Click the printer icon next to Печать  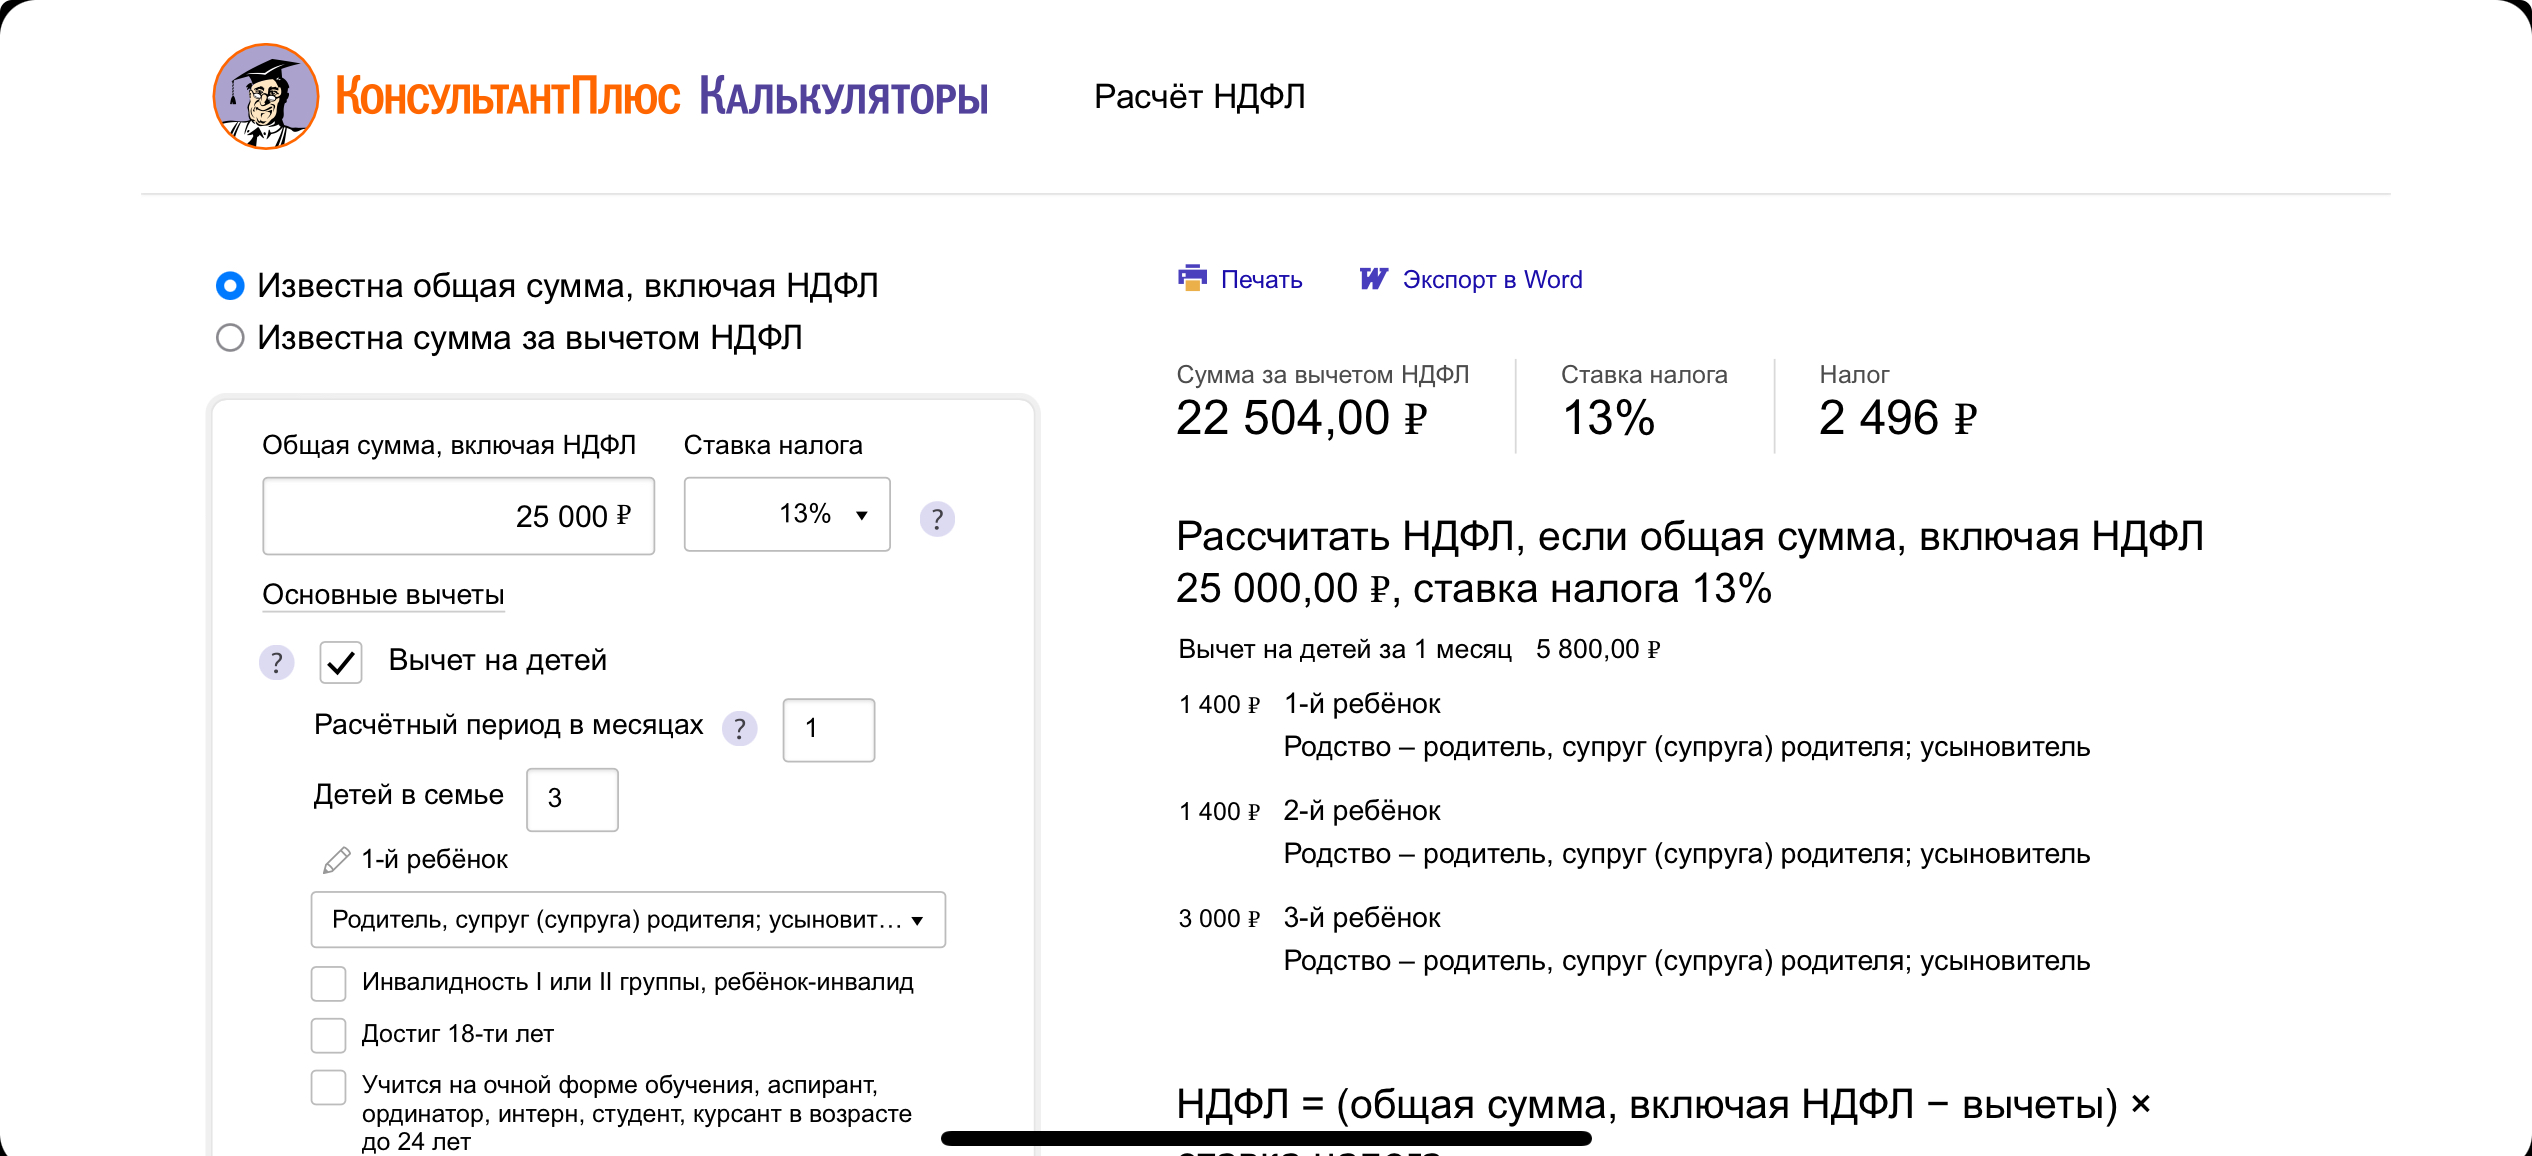pyautogui.click(x=1192, y=278)
